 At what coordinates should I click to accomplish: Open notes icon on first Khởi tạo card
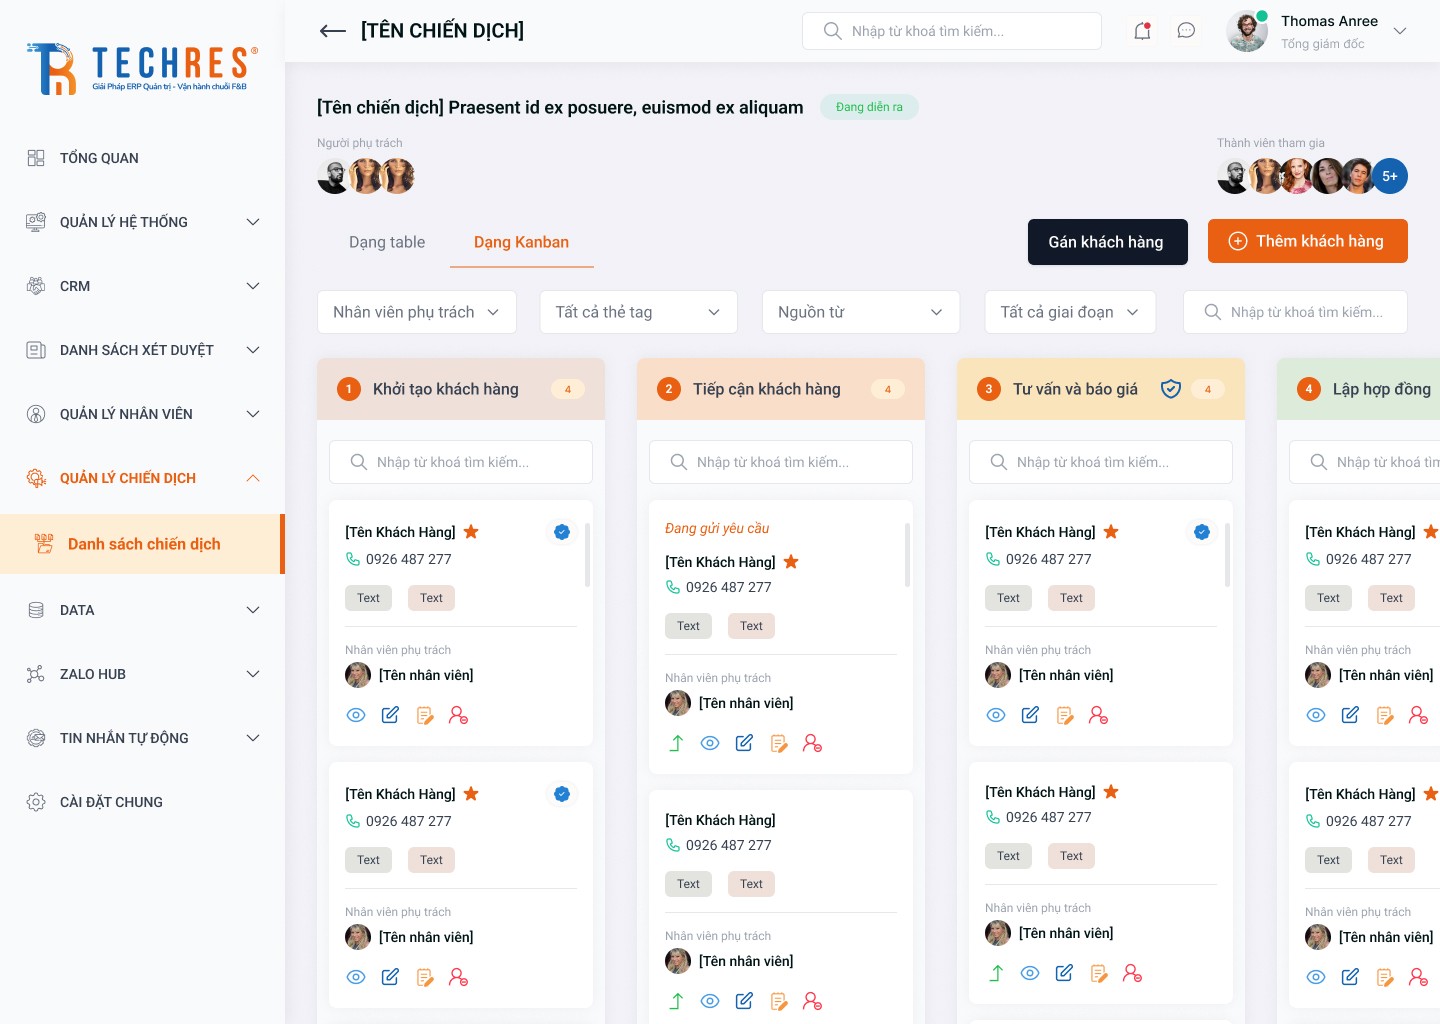(x=425, y=715)
